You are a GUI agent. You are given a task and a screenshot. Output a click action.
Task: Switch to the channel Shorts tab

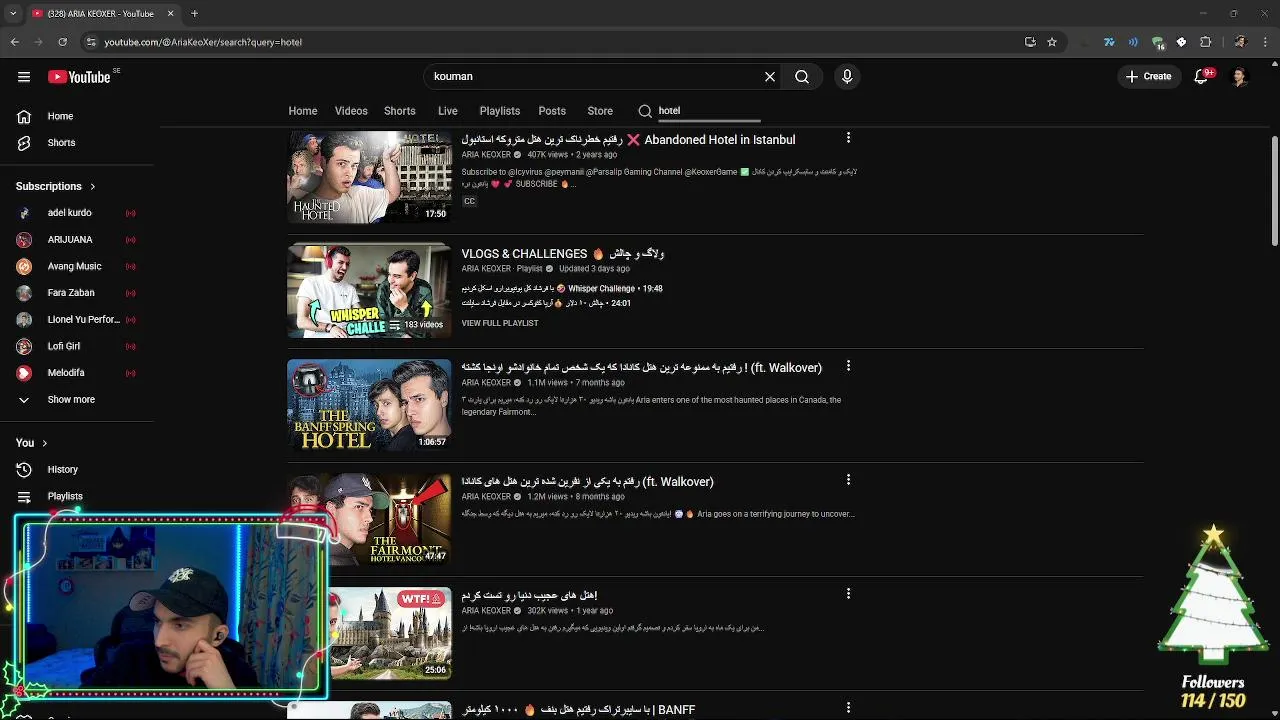click(400, 111)
